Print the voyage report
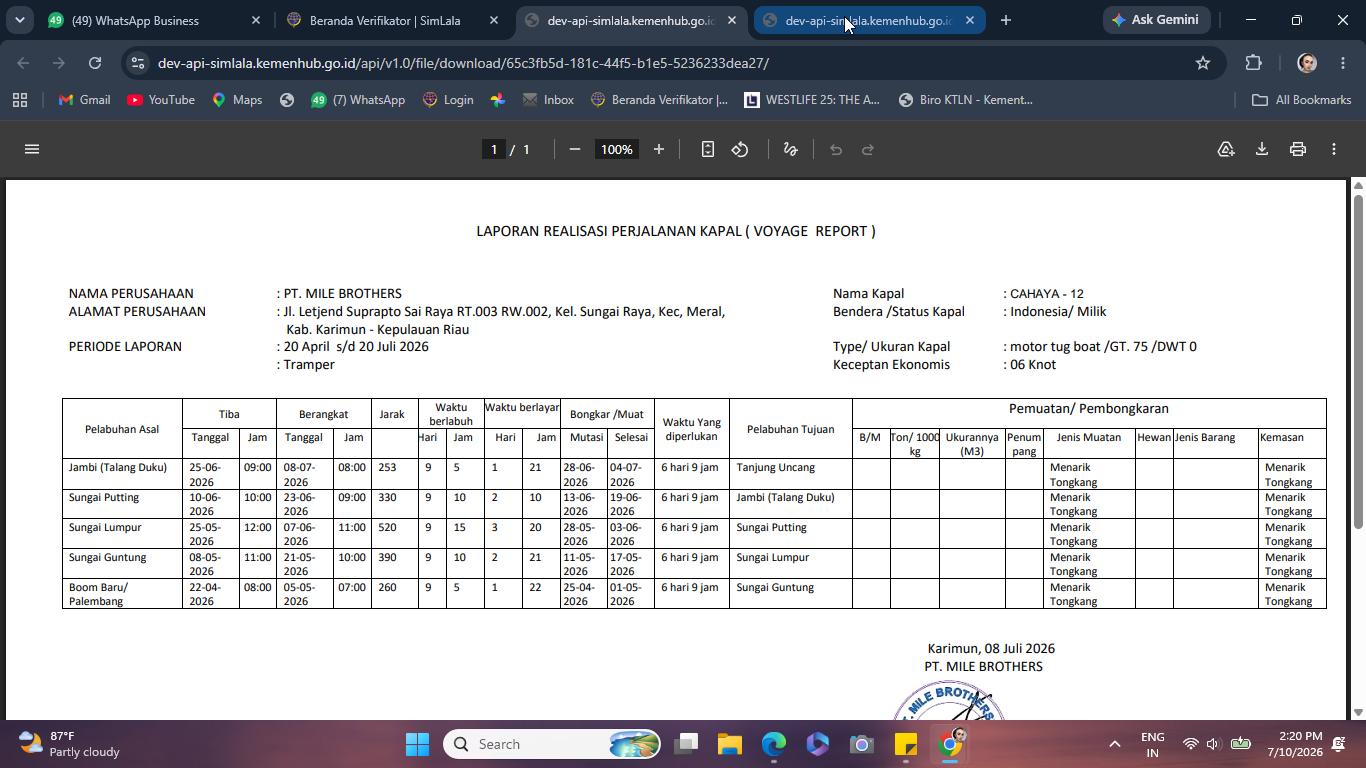This screenshot has height=768, width=1366. 1298,149
